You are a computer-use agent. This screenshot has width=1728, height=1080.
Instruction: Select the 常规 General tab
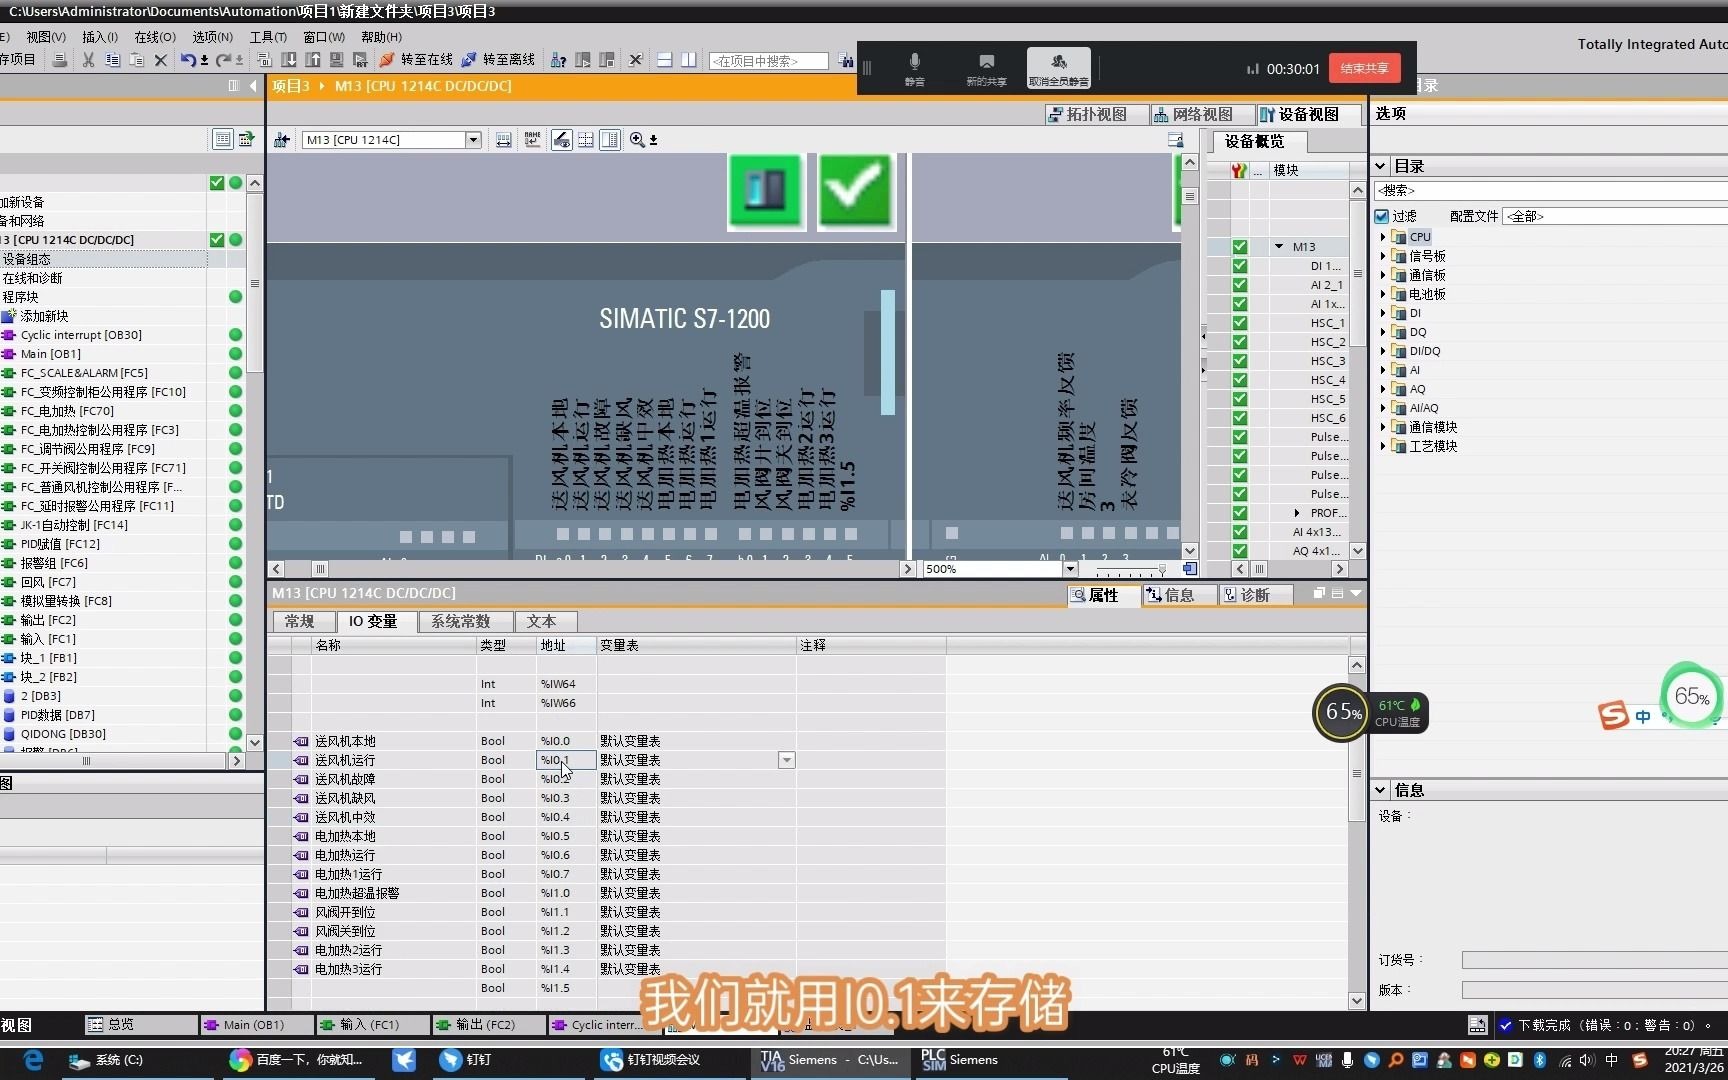tap(304, 622)
